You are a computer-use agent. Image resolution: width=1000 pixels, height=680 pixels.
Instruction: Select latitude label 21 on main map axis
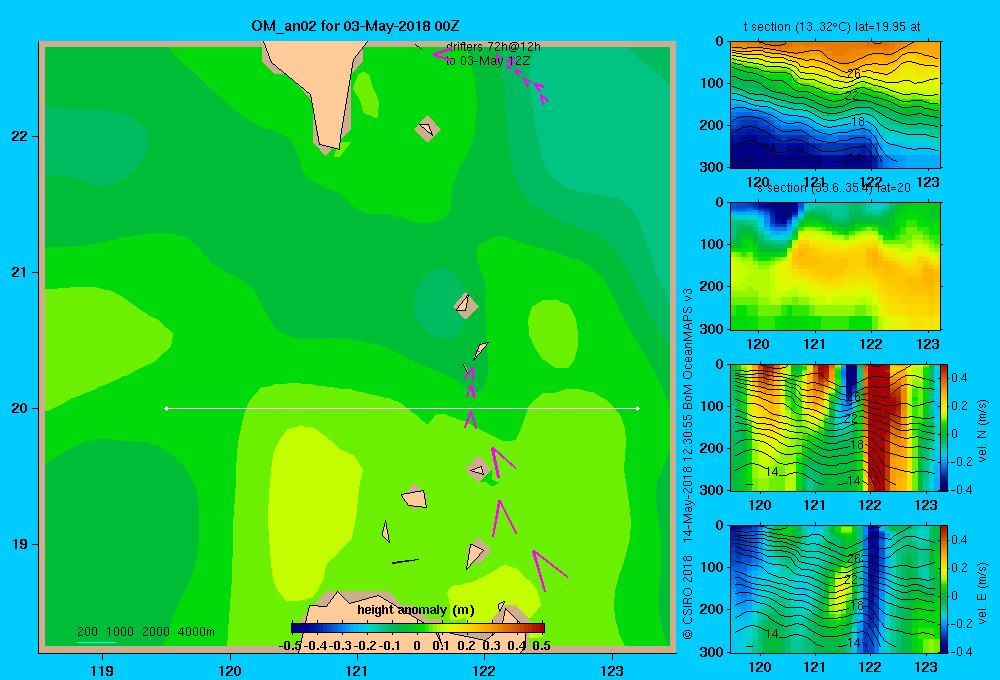(x=20, y=272)
